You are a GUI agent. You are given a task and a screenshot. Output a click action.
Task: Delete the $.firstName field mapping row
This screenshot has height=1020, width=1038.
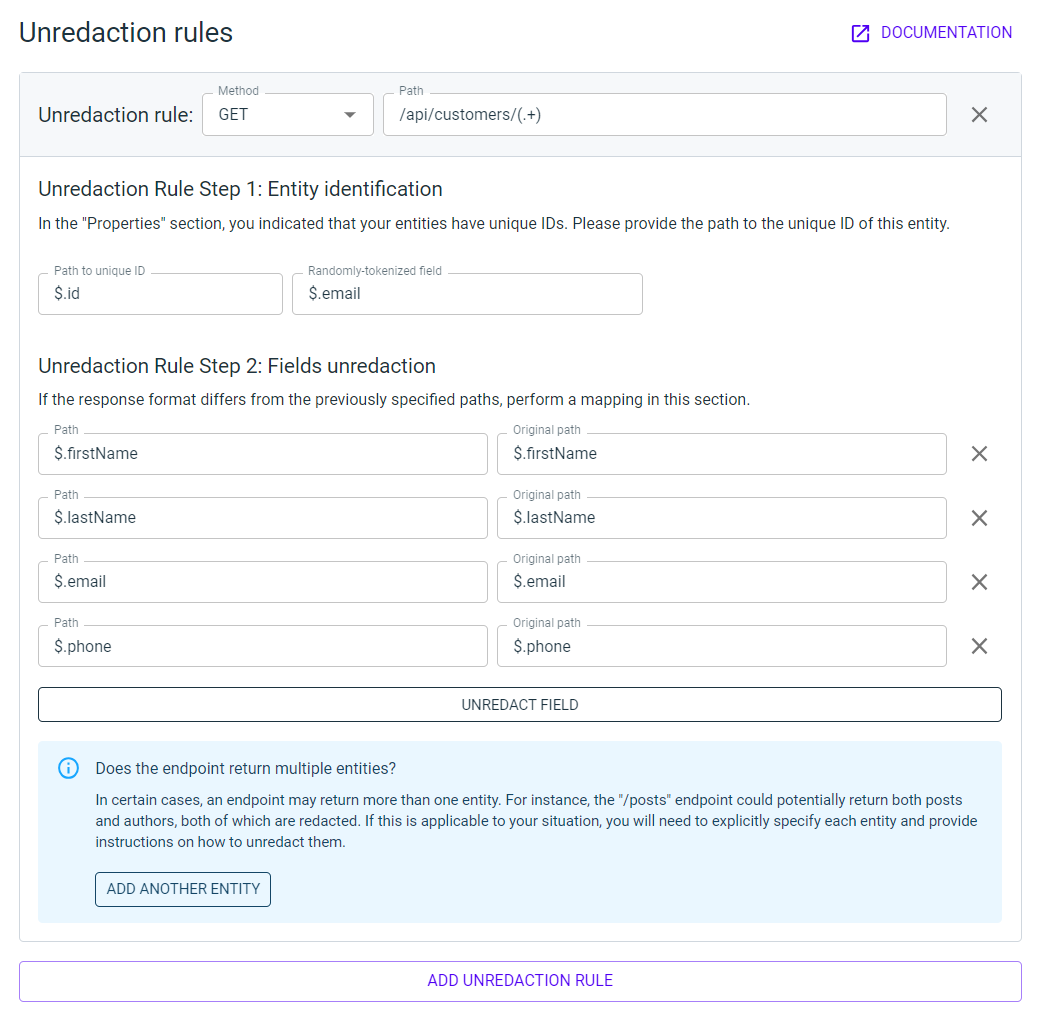pos(979,454)
